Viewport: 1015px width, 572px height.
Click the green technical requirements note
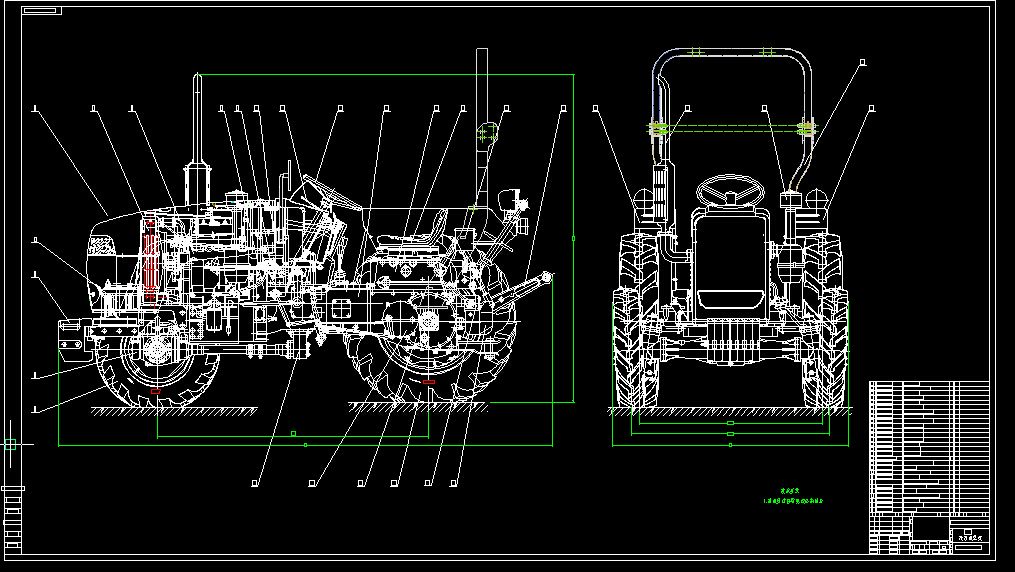(x=795, y=497)
